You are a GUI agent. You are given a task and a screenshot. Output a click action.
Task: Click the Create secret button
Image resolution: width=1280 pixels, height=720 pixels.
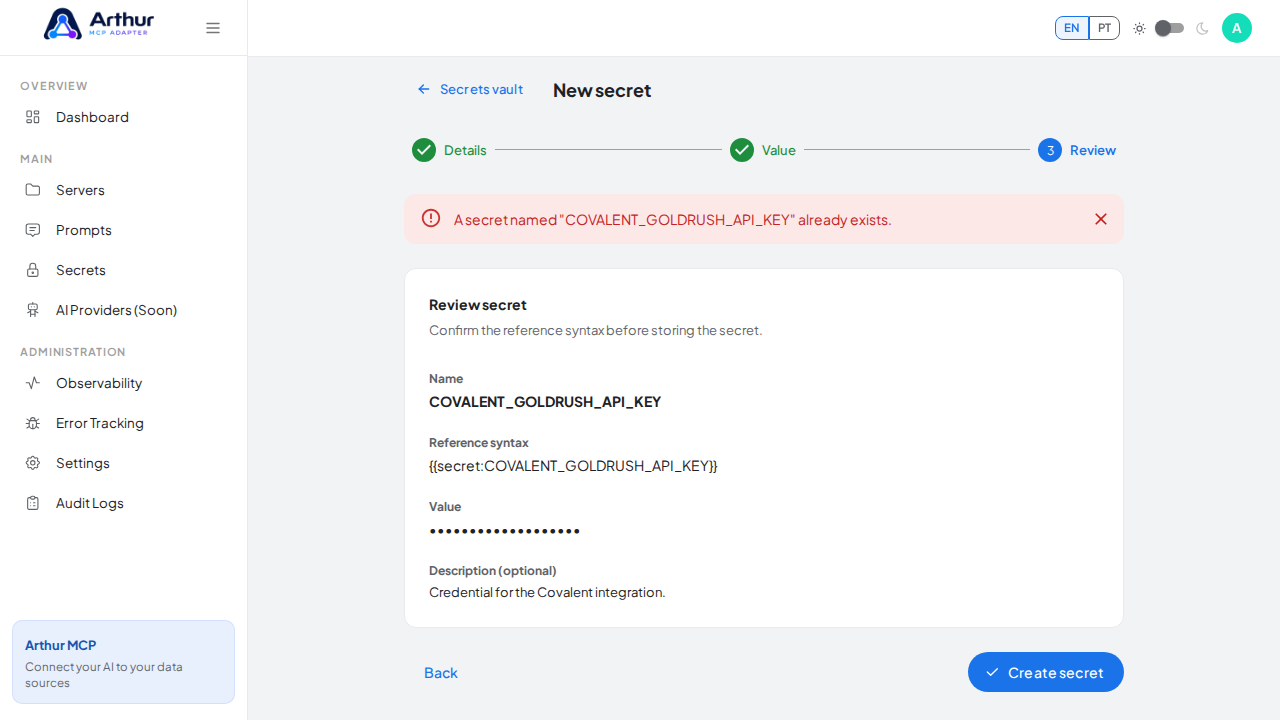click(x=1045, y=672)
